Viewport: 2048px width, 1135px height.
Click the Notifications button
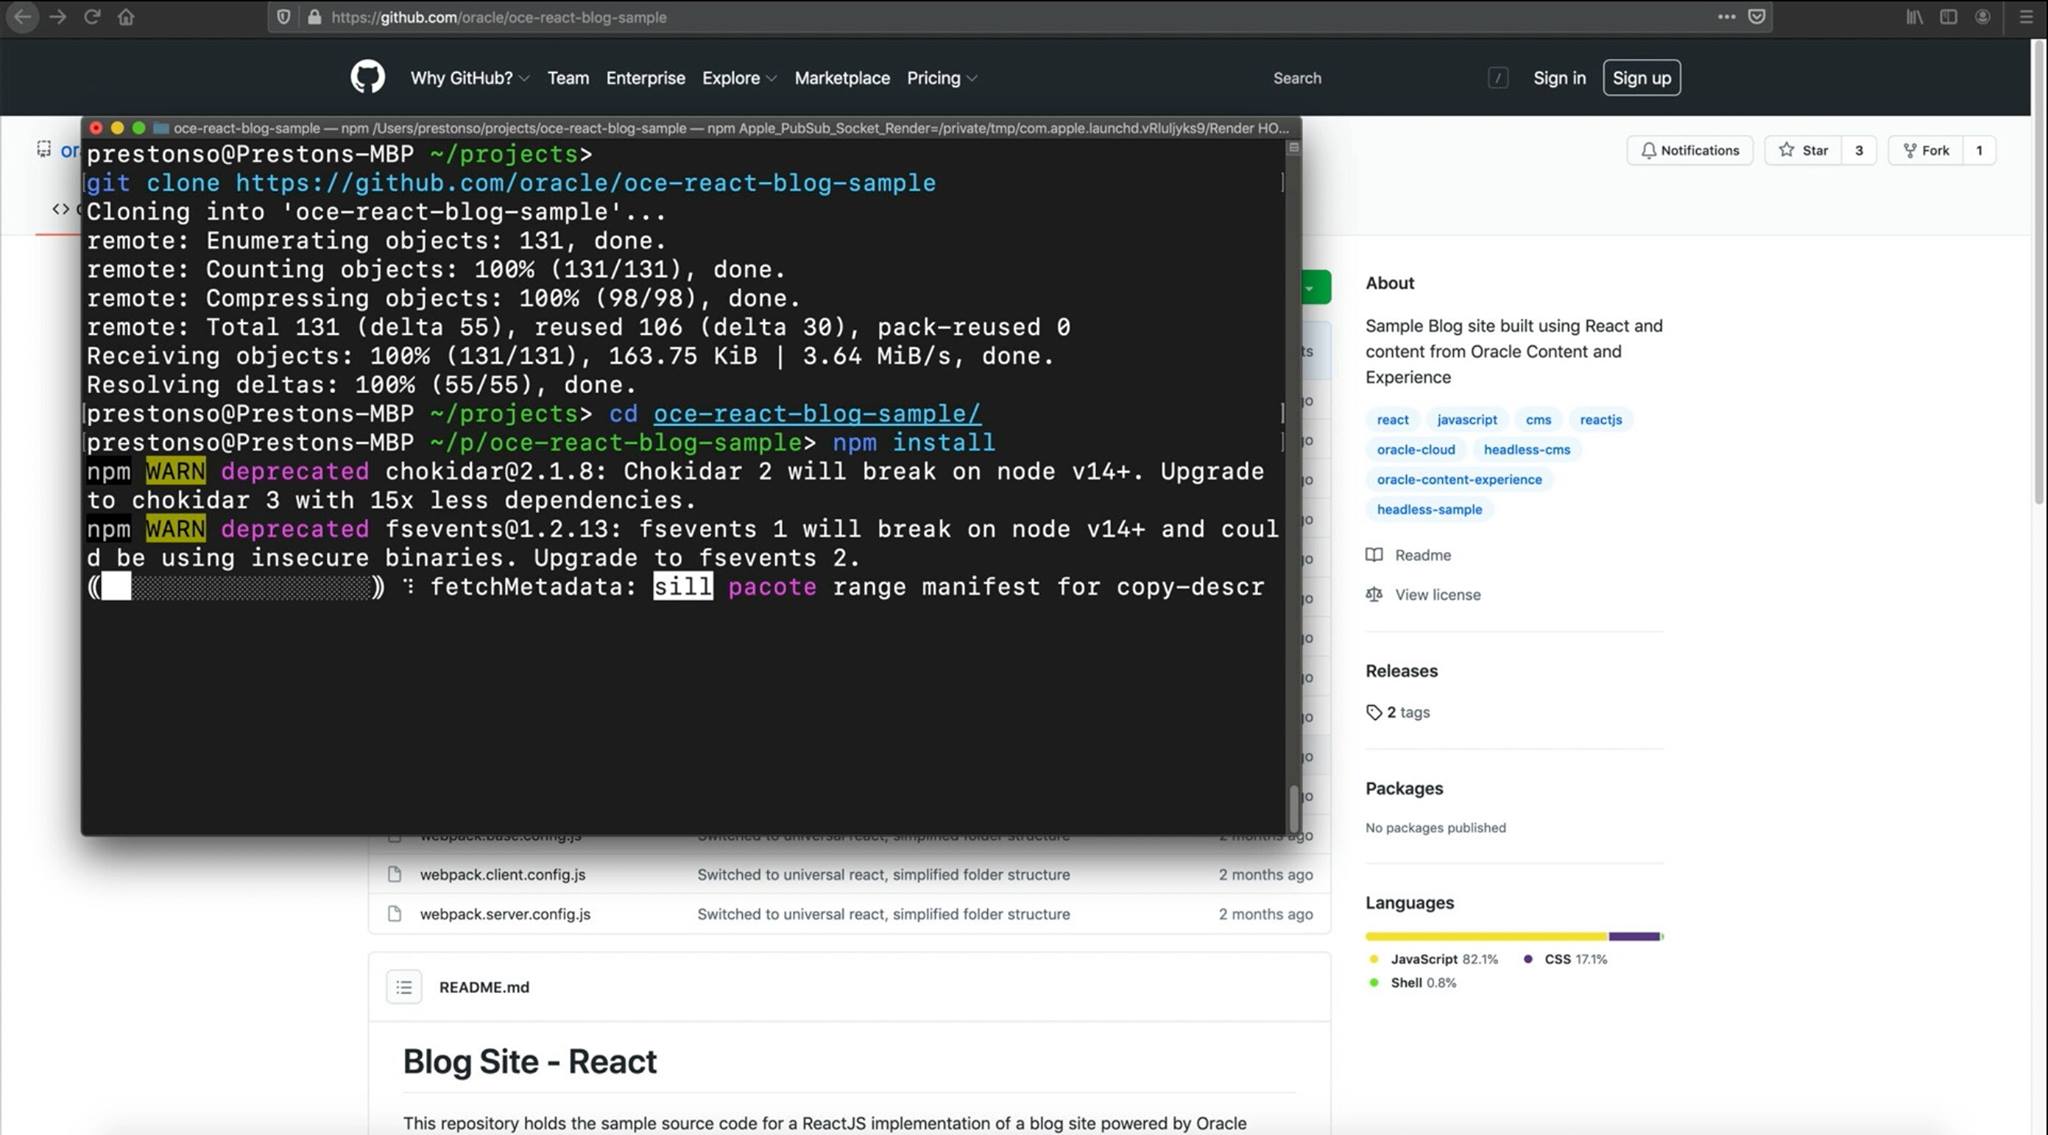click(x=1690, y=150)
